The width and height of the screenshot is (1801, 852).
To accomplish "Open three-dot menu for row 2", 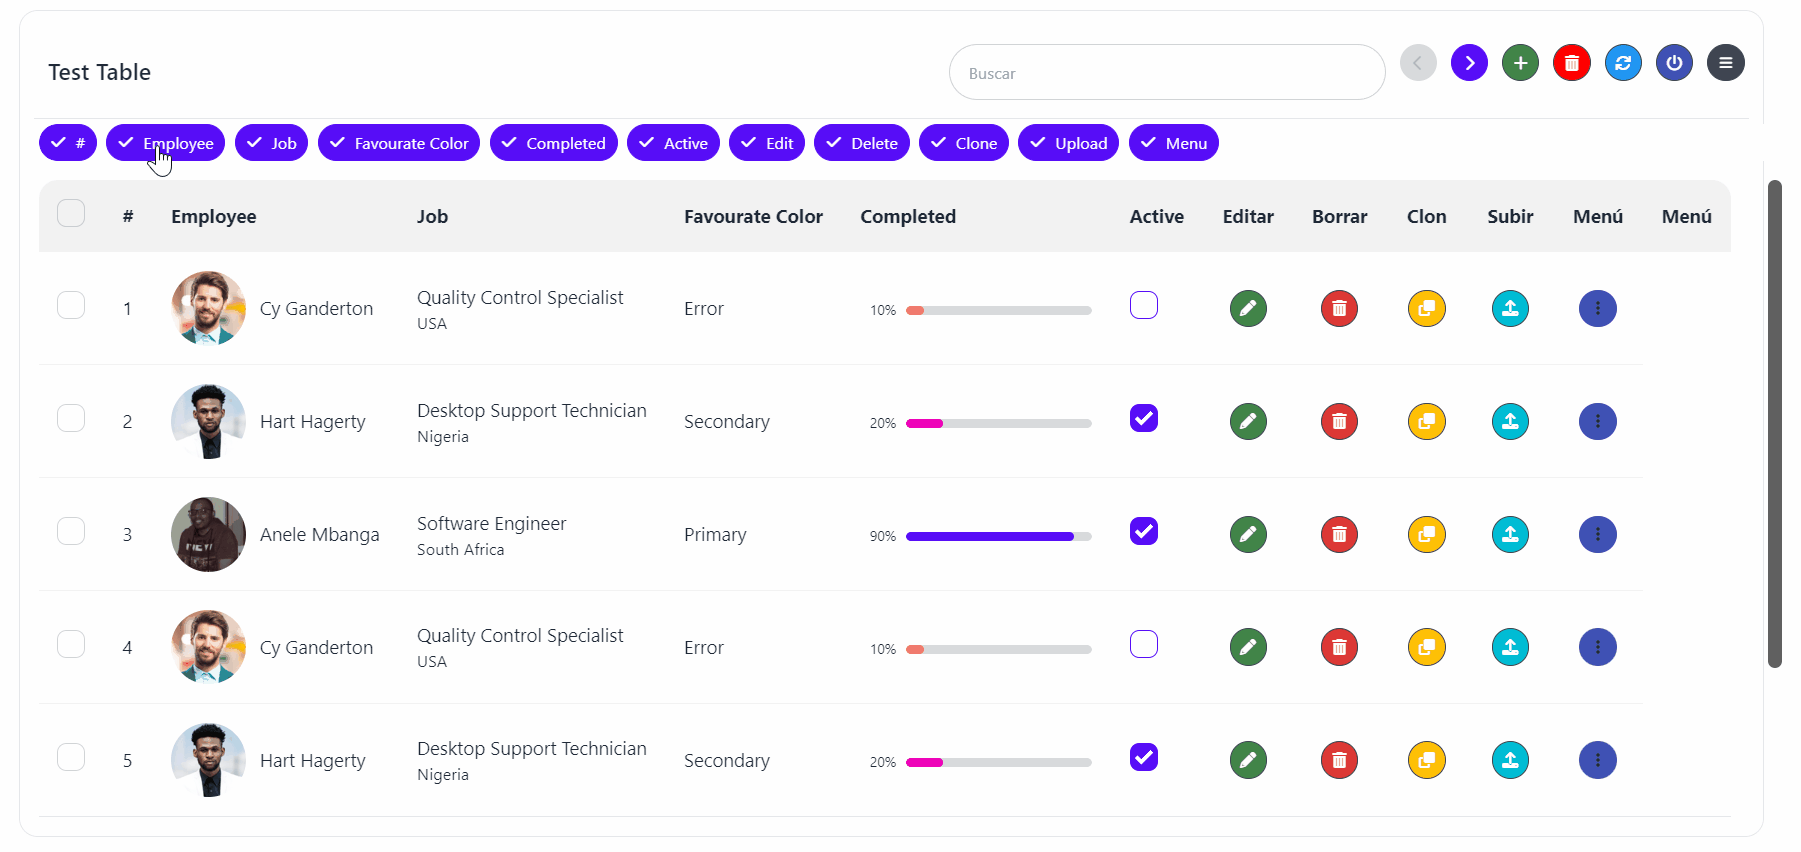I will (x=1597, y=421).
